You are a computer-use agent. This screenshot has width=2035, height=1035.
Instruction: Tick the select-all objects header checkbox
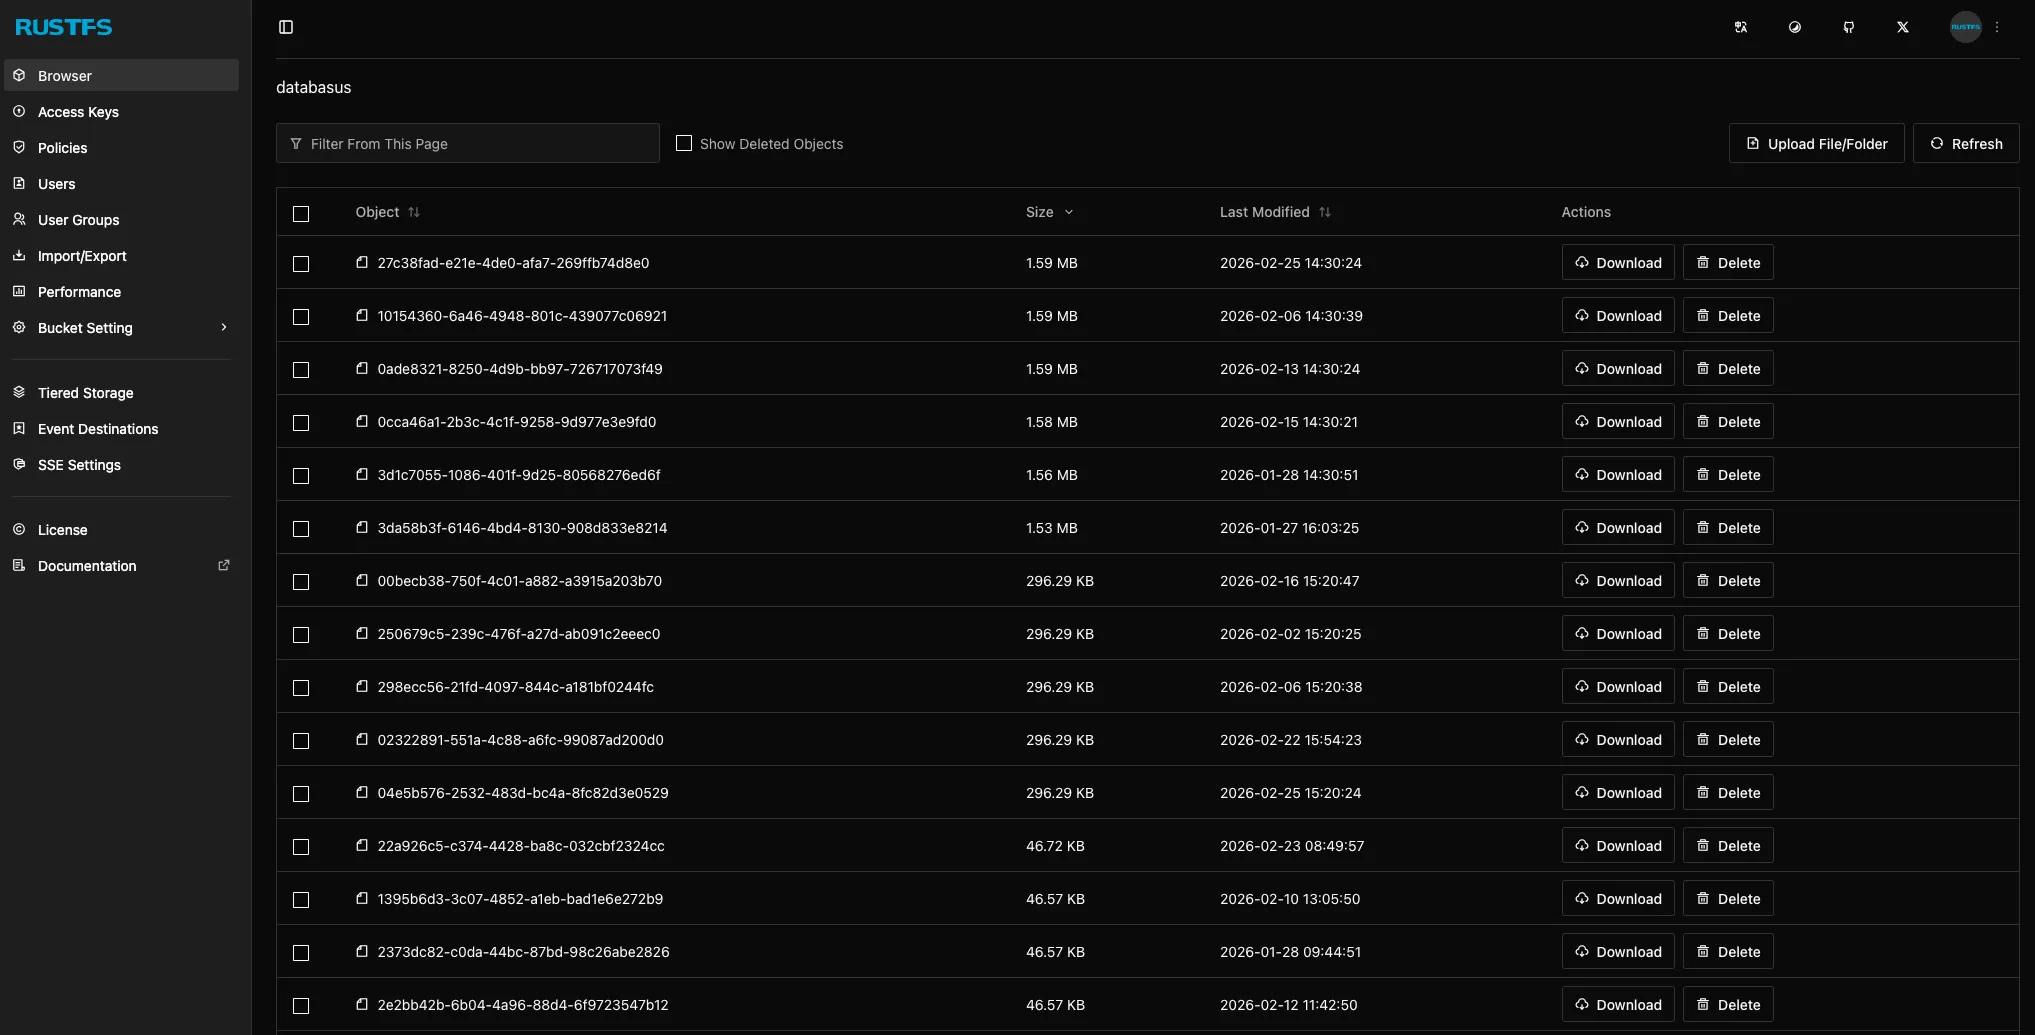[301, 213]
